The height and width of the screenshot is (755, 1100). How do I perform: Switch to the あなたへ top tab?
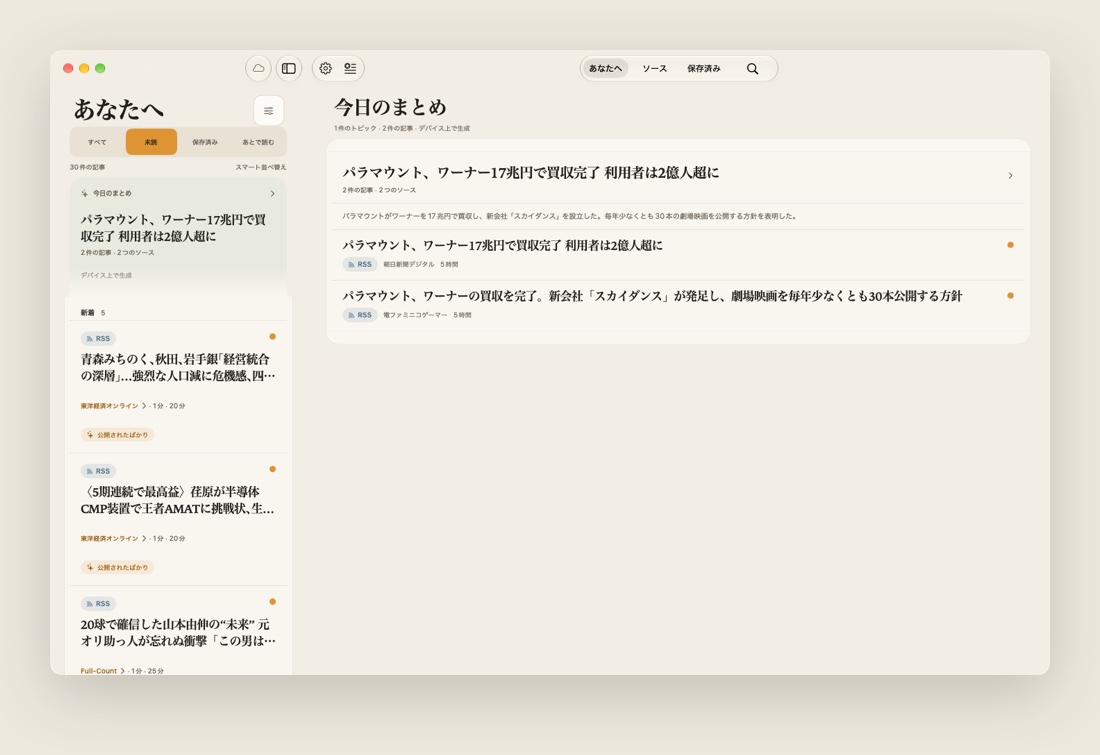tap(605, 68)
